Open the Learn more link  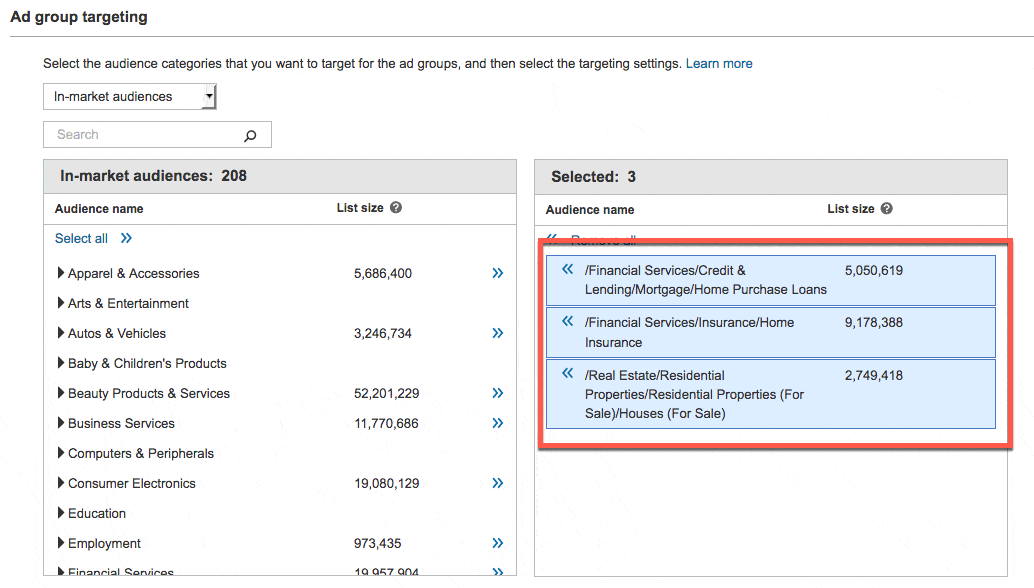719,63
